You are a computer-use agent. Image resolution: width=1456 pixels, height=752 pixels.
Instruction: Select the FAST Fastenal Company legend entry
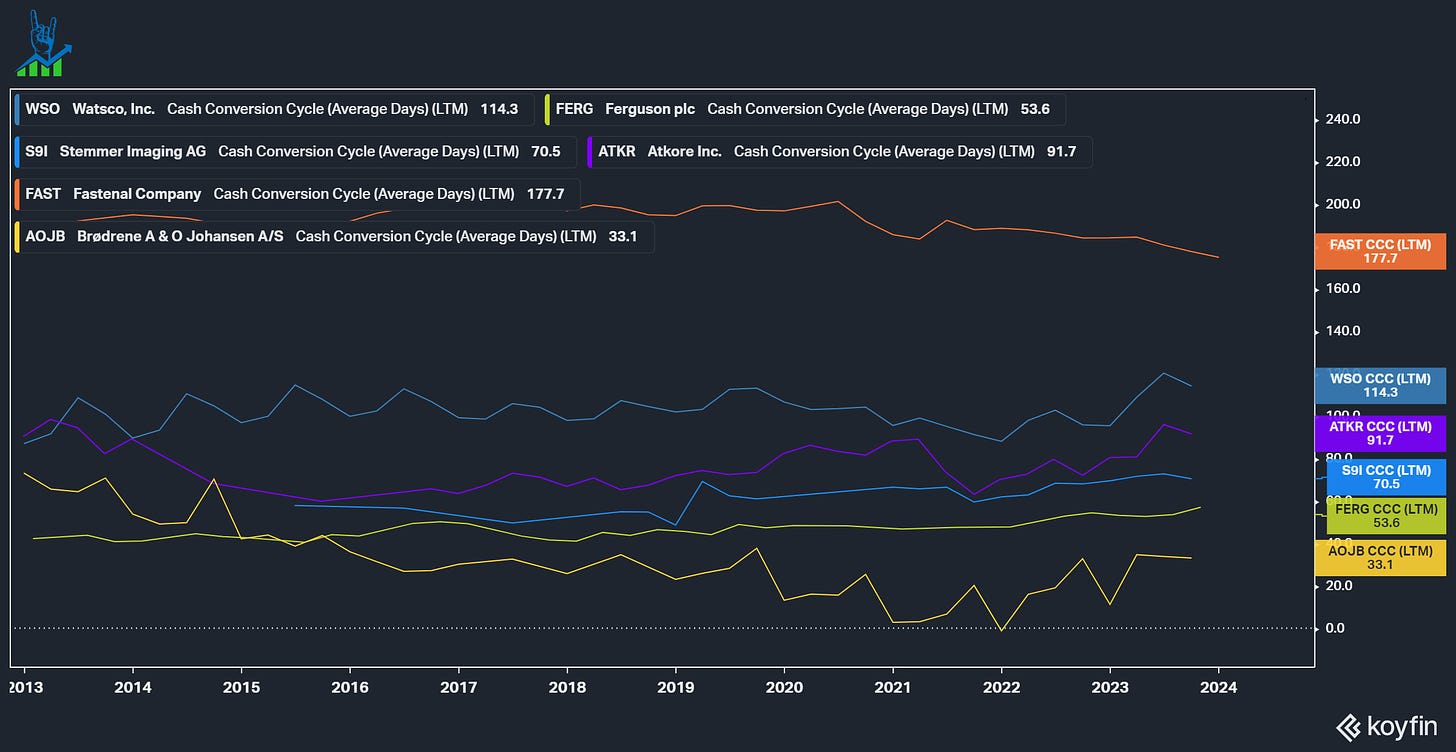tap(297, 194)
